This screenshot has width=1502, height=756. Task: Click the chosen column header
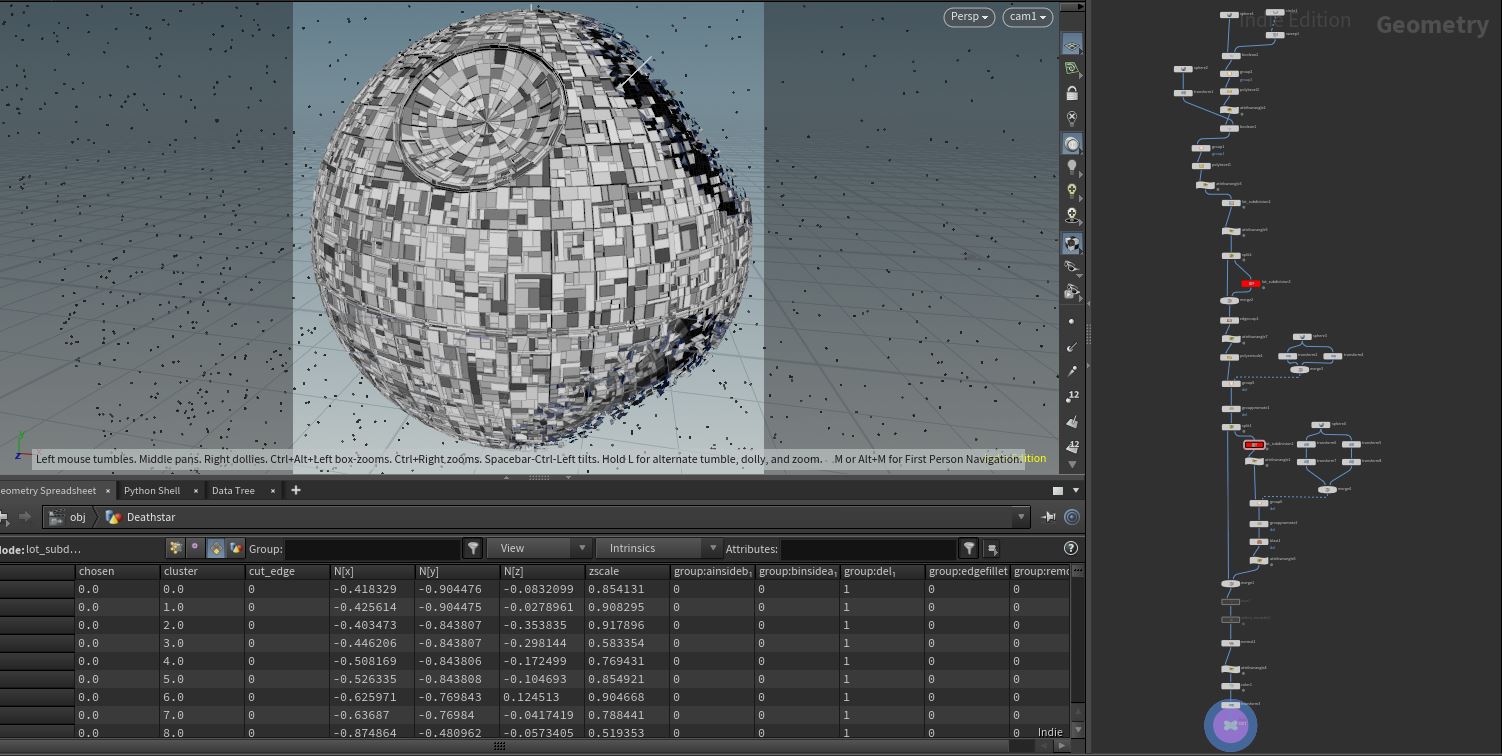(x=117, y=571)
